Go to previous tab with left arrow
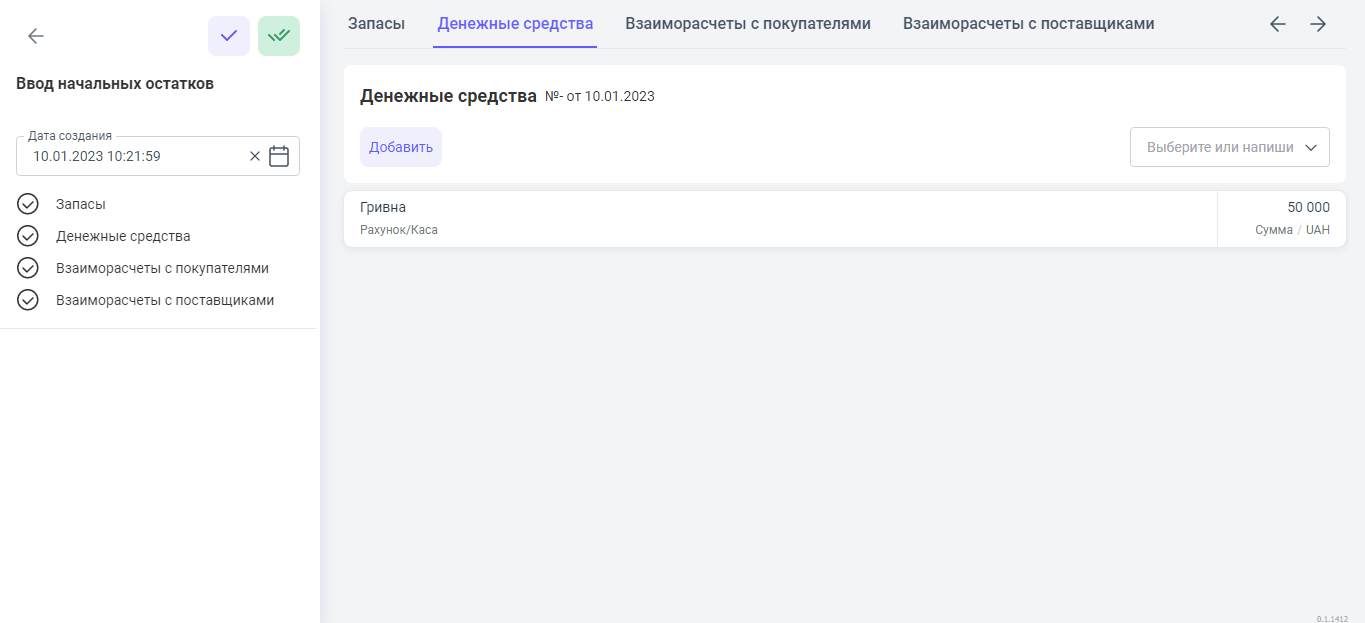The height and width of the screenshot is (623, 1365). pyautogui.click(x=1277, y=24)
